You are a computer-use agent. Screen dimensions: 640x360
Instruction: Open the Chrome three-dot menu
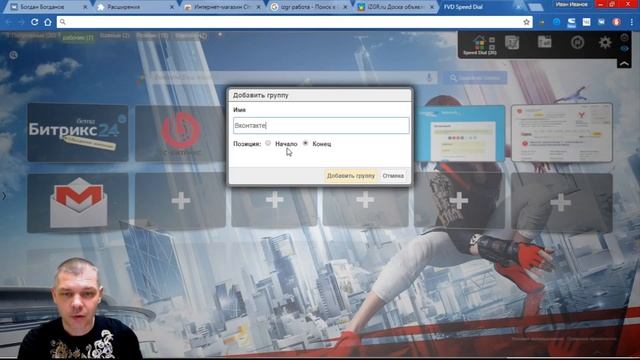631,22
